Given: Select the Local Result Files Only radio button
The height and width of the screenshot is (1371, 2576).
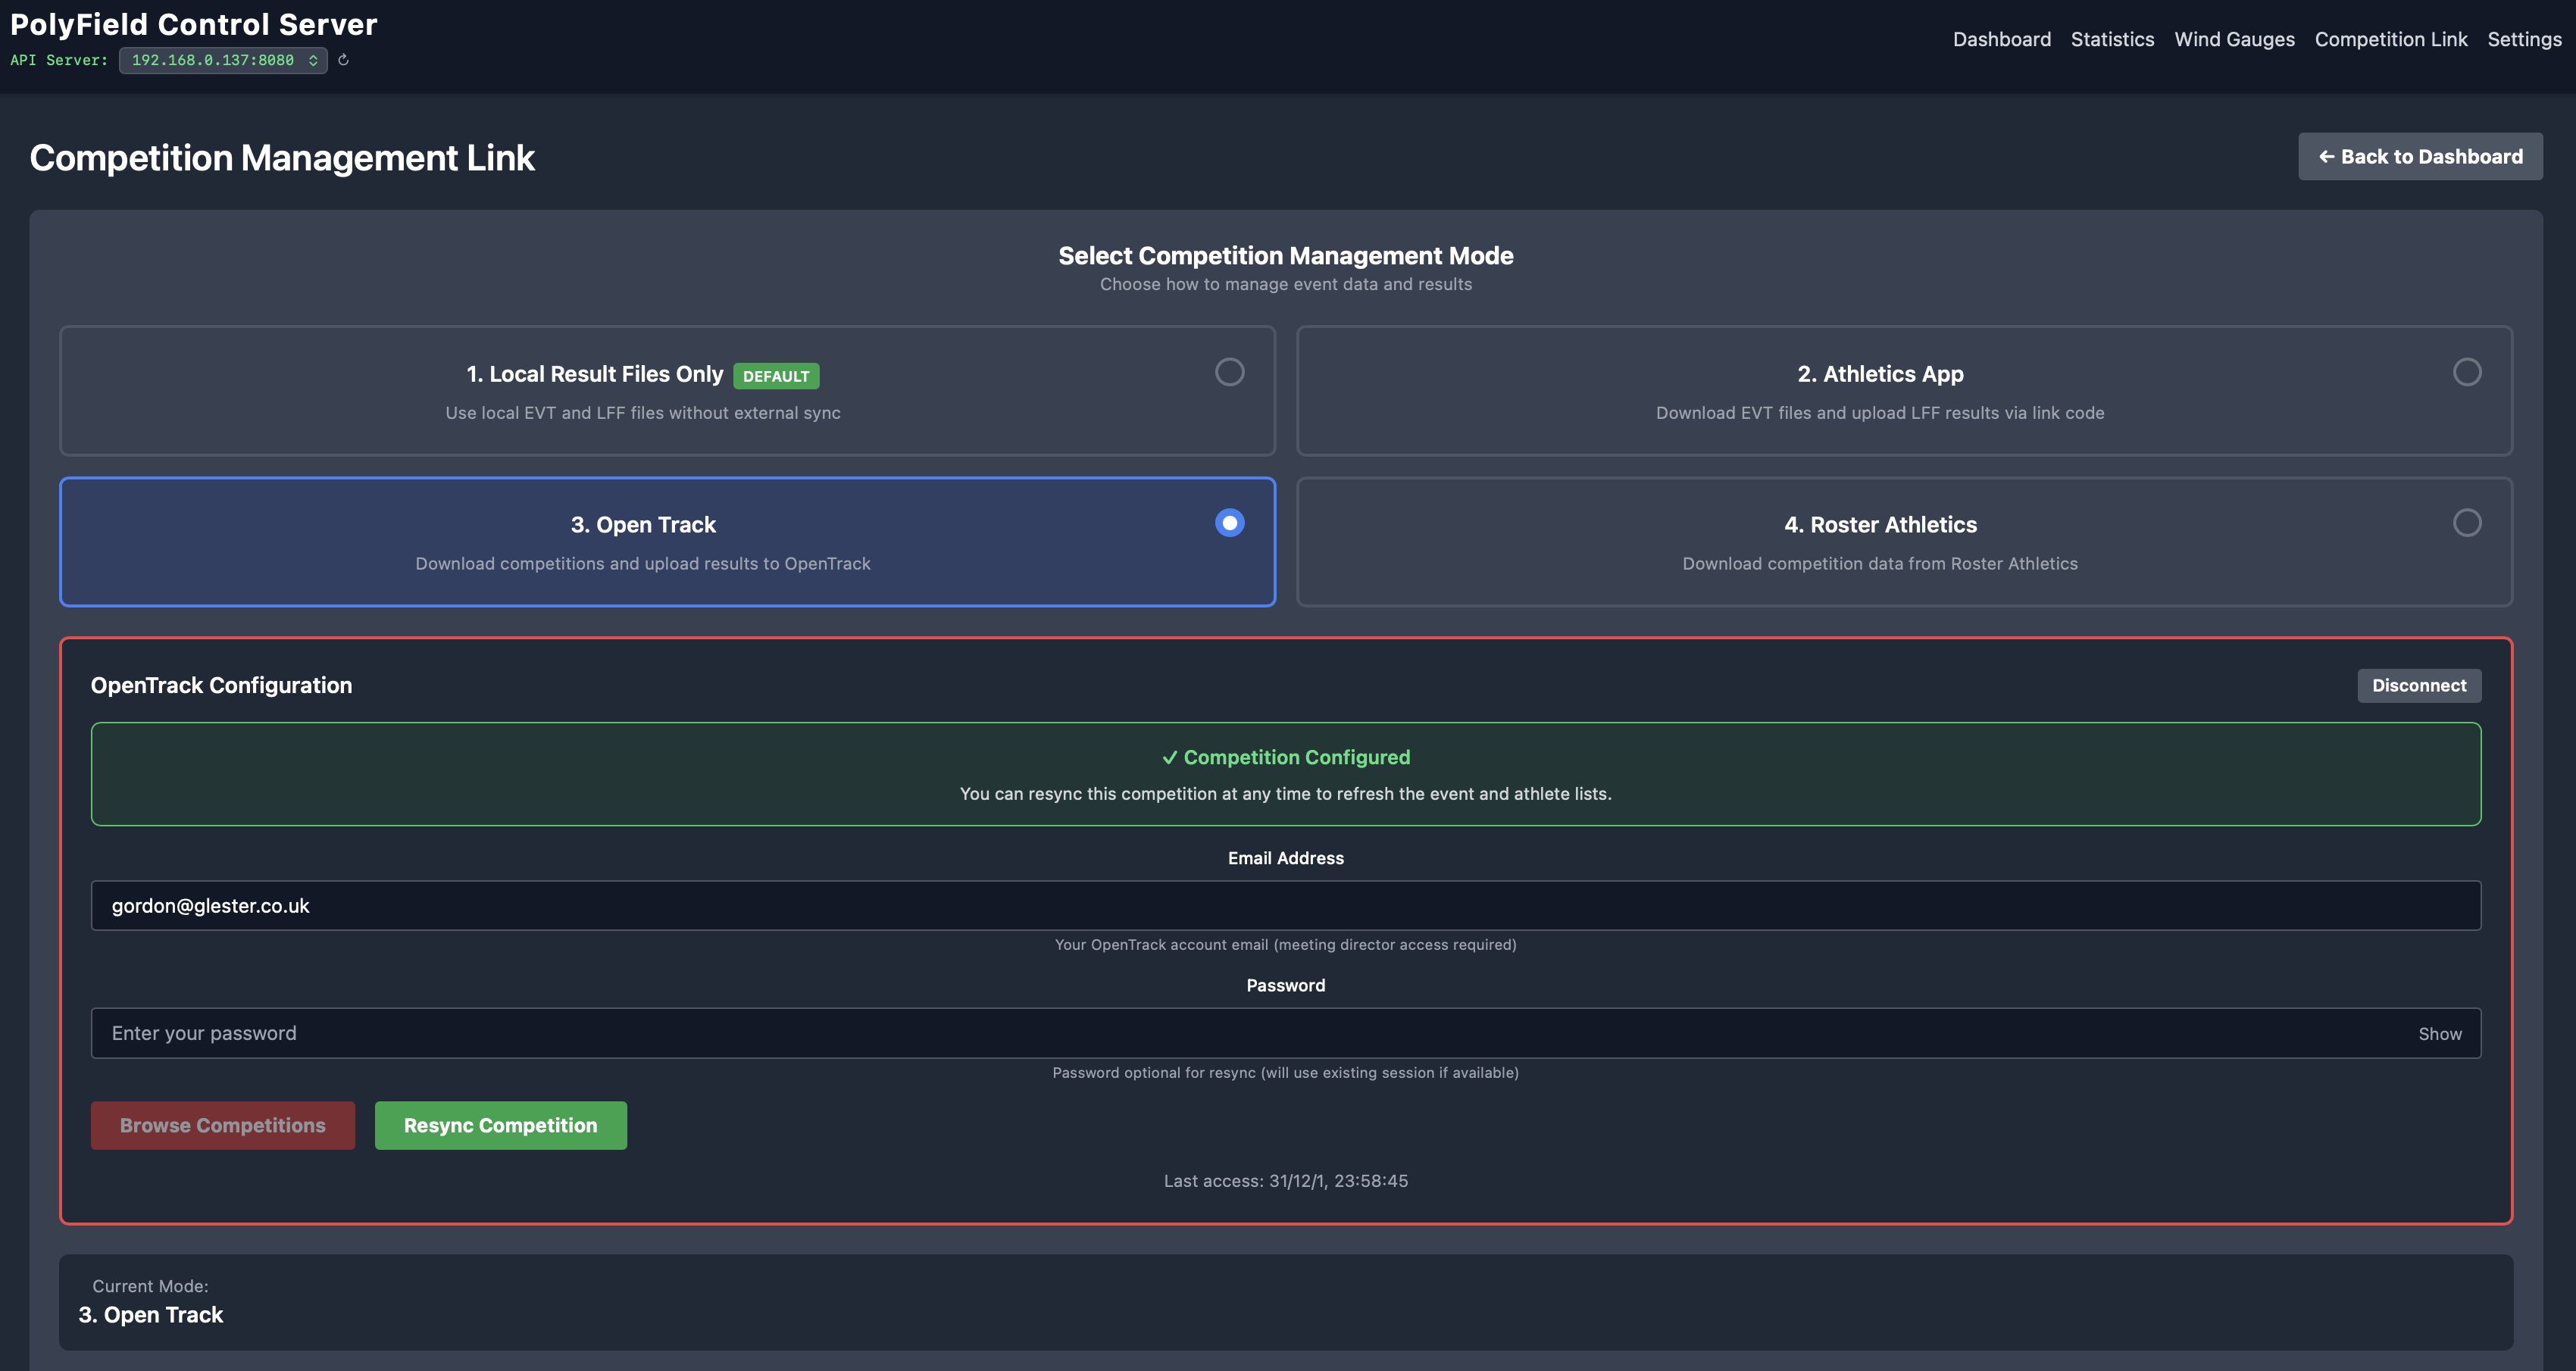Looking at the screenshot, I should click(1229, 372).
